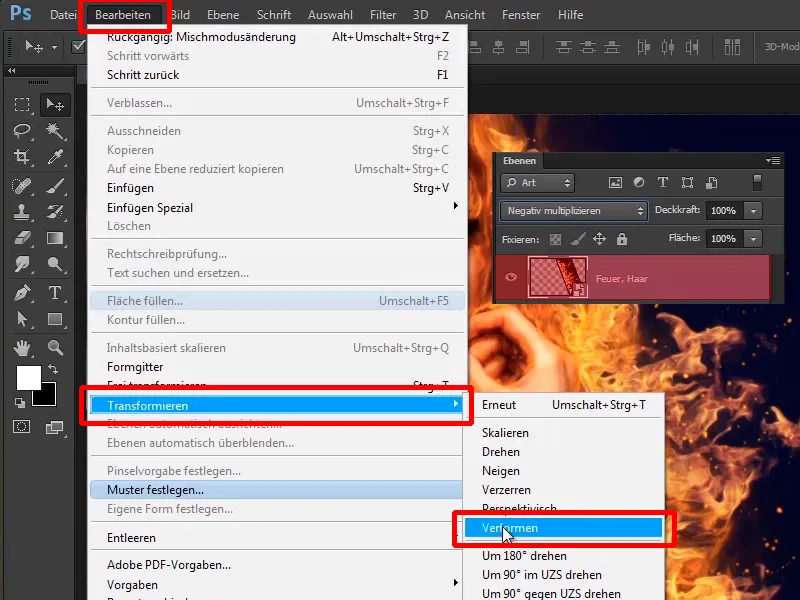Click the white foreground color swatch
This screenshot has width=800, height=600.
(x=27, y=377)
